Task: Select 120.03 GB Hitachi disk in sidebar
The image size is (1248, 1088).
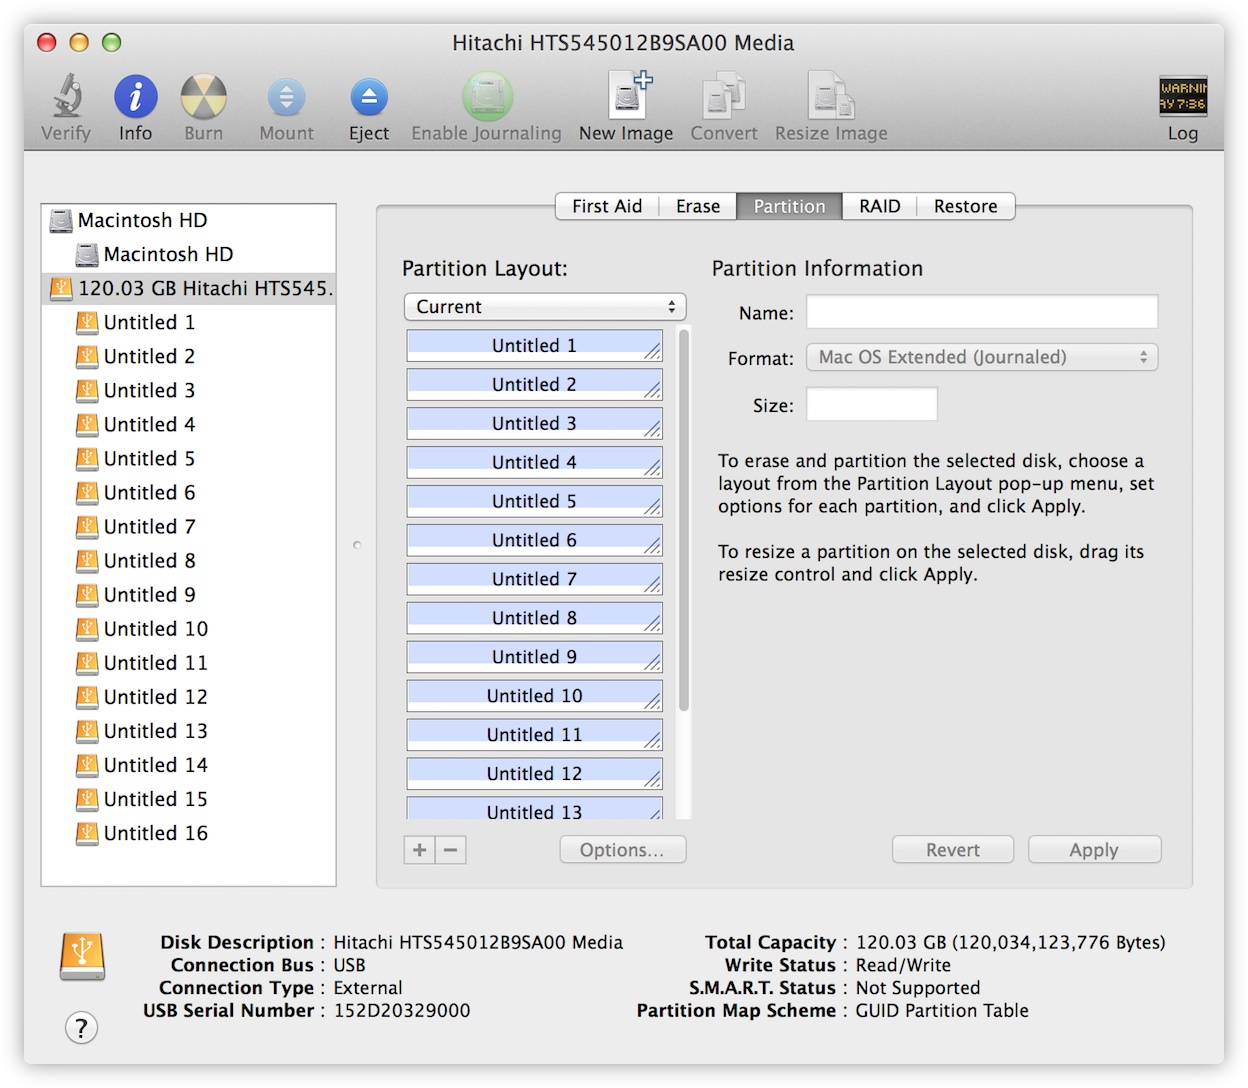Action: coord(188,288)
